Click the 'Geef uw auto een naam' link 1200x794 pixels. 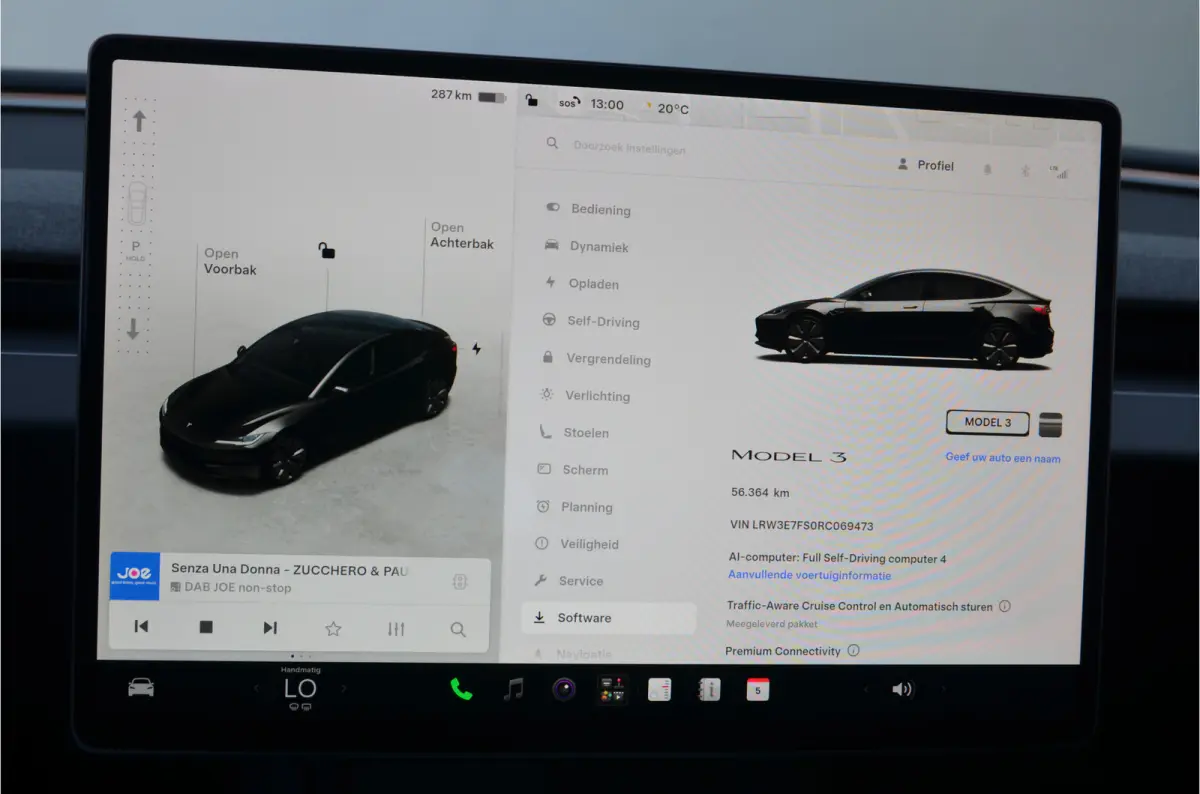pyautogui.click(x=1003, y=458)
